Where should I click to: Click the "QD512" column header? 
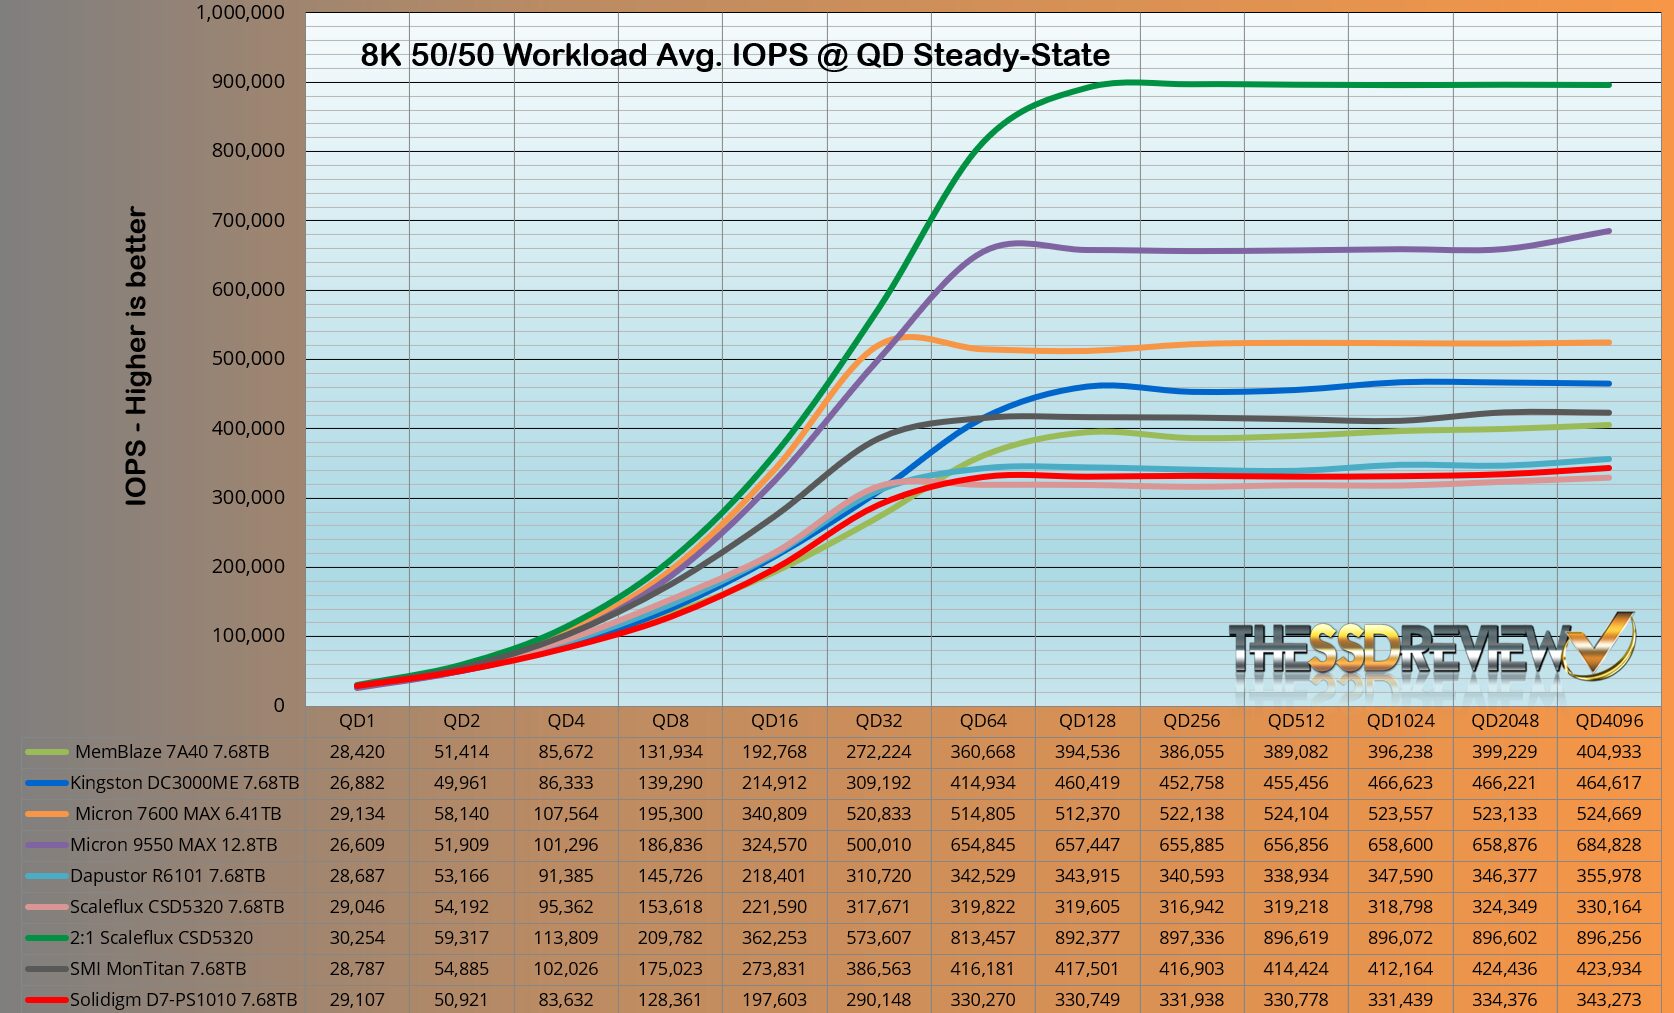click(x=1296, y=721)
